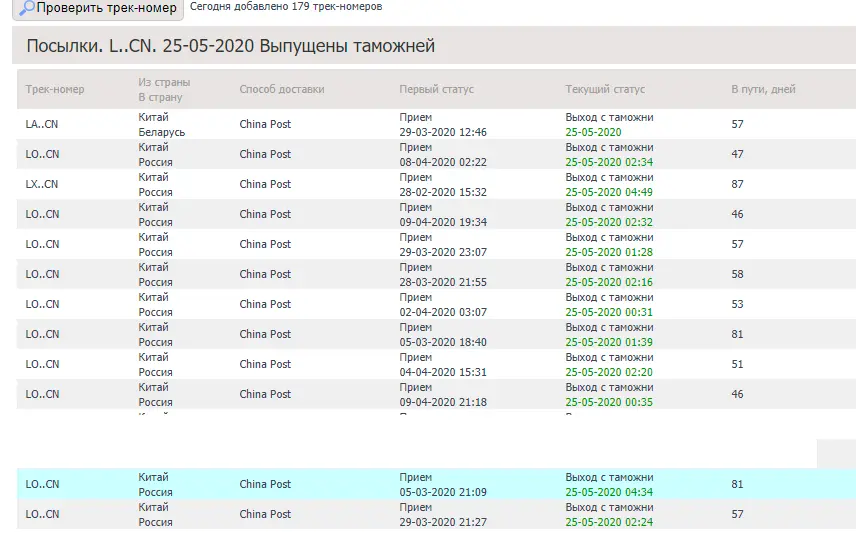Select the Текущий статус column header
Viewport: 856px width, 550px height.
tap(605, 89)
